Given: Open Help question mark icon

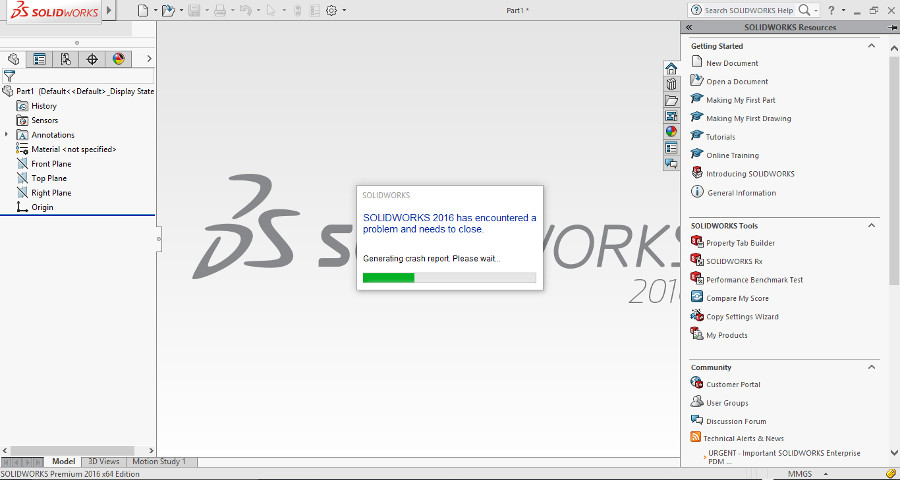Looking at the screenshot, I should tap(831, 10).
